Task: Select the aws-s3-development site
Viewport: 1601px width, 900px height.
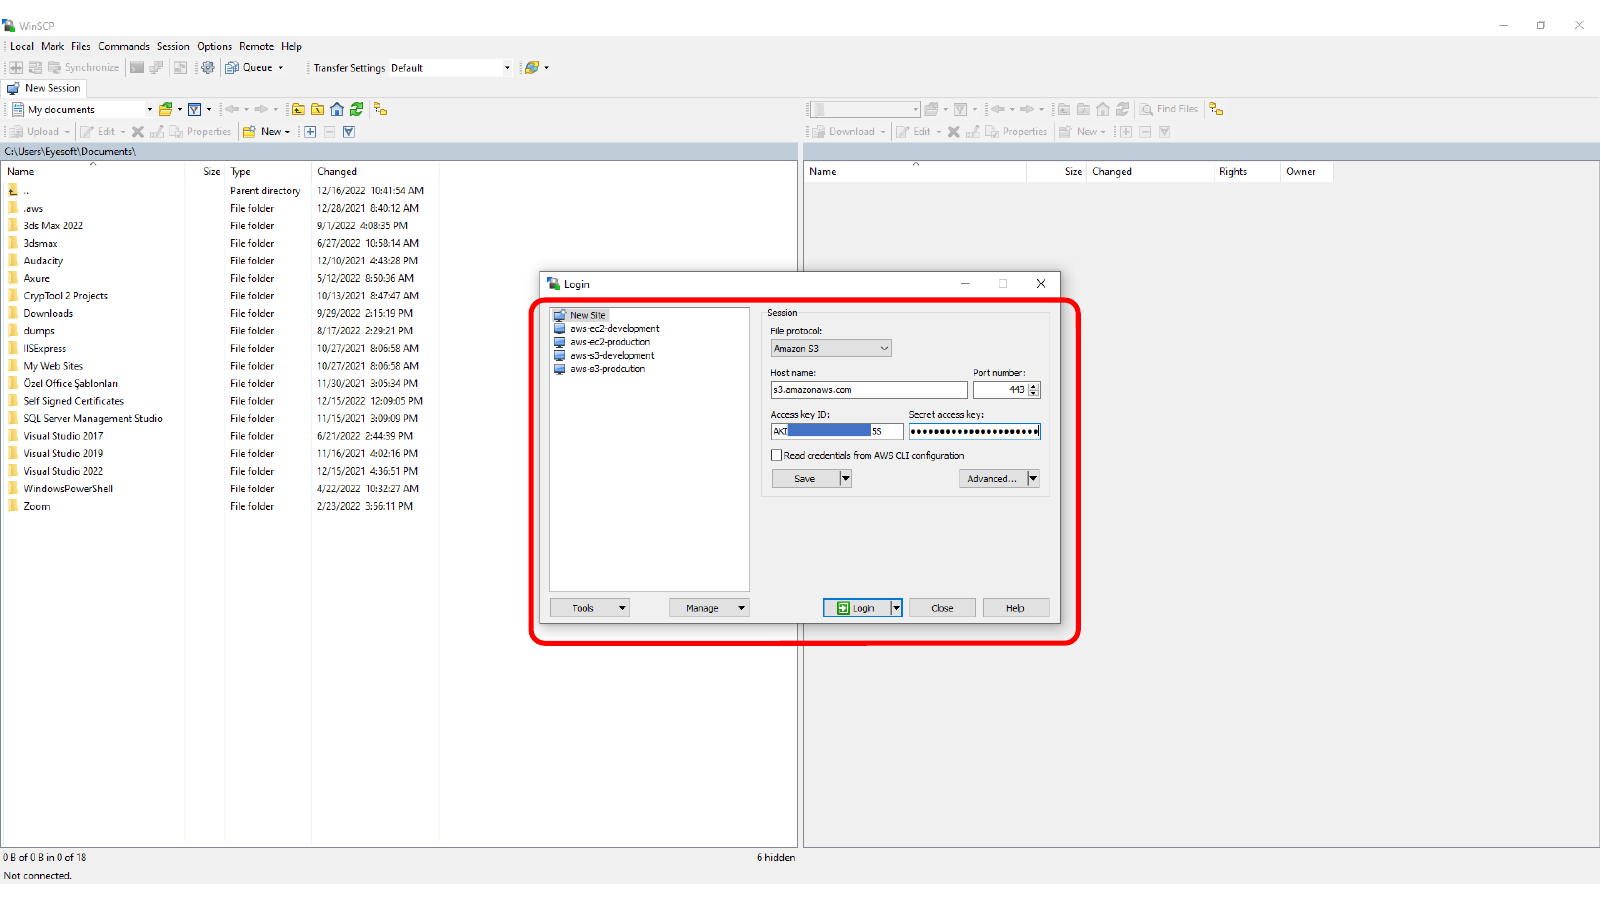Action: [x=612, y=356]
